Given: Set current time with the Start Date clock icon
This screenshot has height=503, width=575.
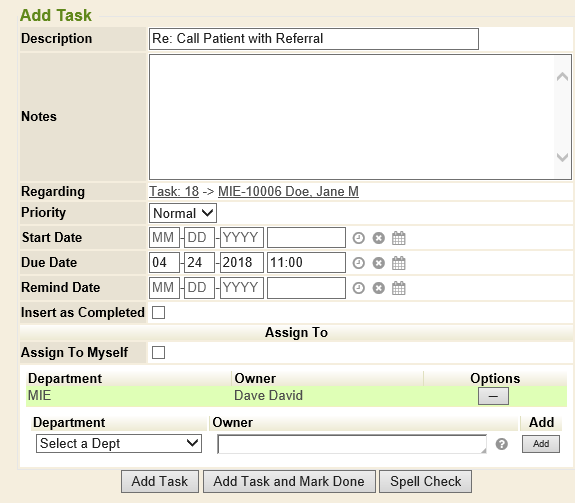Looking at the screenshot, I should click(x=359, y=238).
